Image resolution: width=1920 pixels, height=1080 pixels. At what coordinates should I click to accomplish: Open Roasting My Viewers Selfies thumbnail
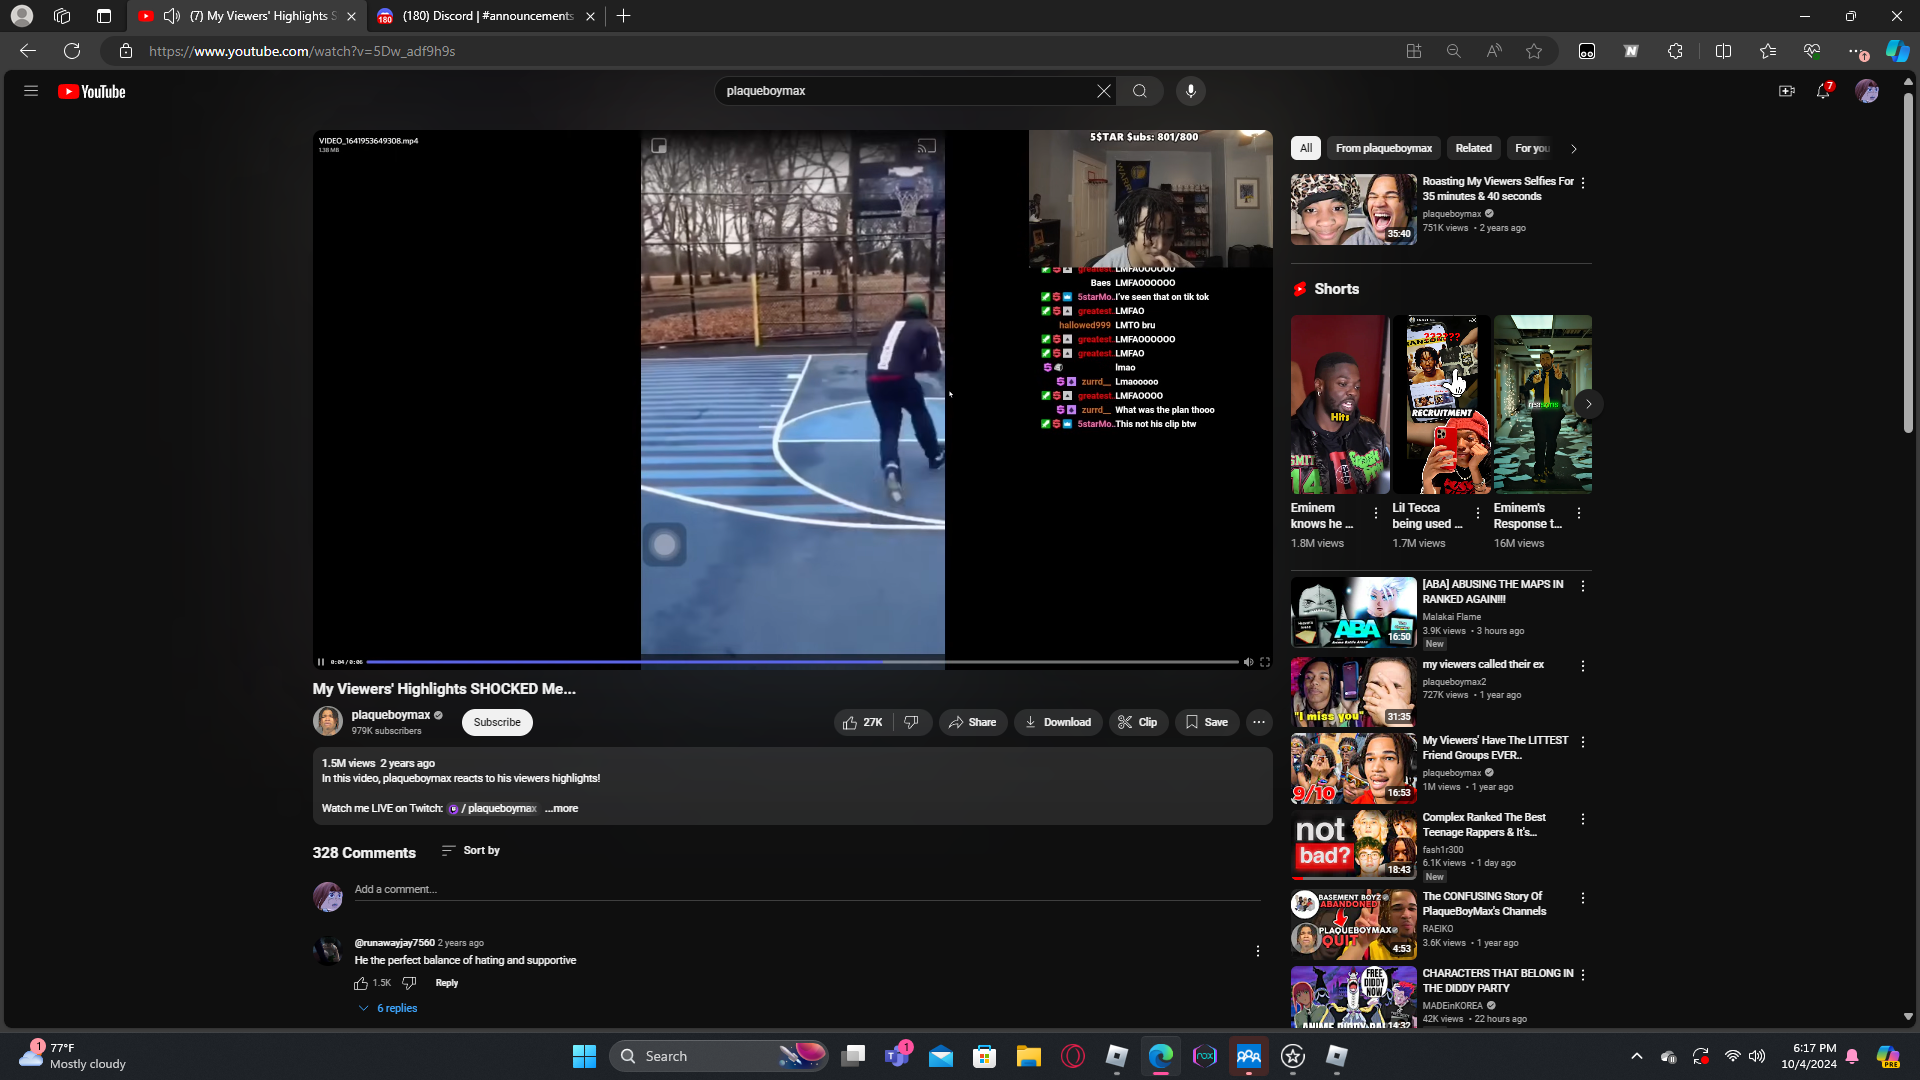tap(1354, 210)
